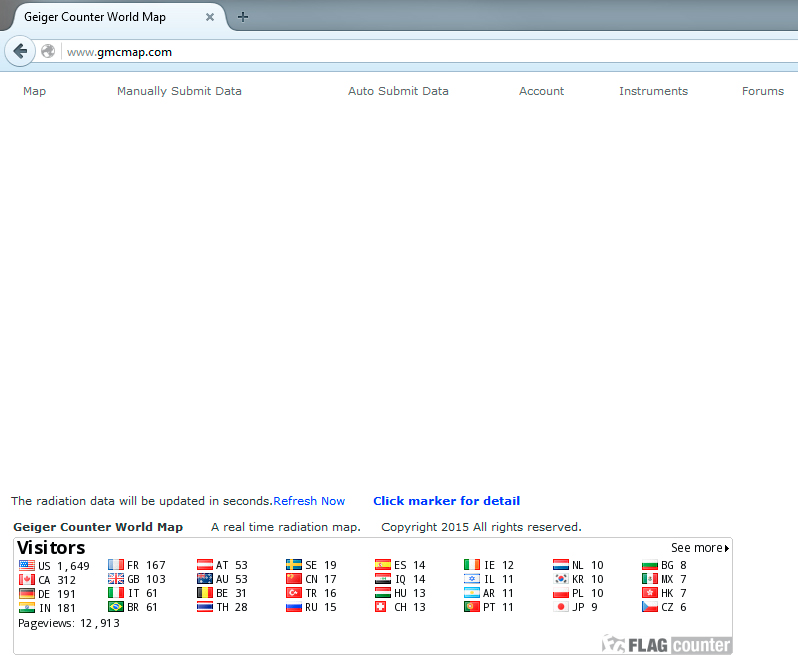Viewport: 798px width, 670px height.
Task: Click the Italy flag icon
Action: coord(116,593)
